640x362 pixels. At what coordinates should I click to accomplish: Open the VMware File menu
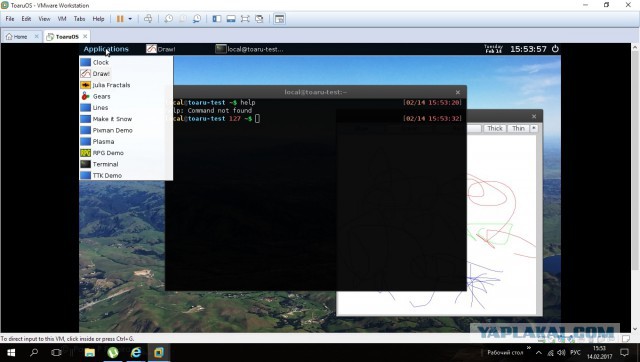coord(10,19)
